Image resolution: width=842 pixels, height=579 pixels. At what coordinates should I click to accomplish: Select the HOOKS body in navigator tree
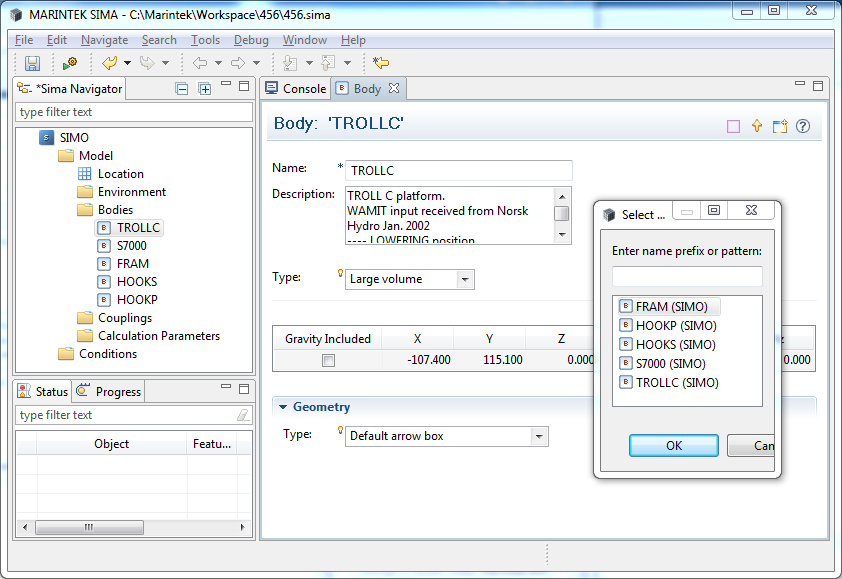136,282
